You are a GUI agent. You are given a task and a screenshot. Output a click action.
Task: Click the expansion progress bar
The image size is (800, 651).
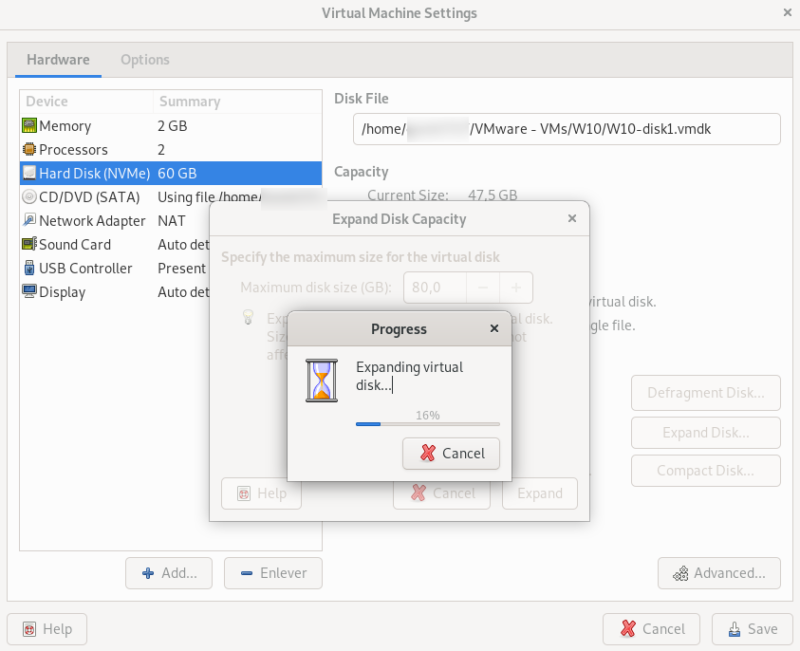pos(428,424)
